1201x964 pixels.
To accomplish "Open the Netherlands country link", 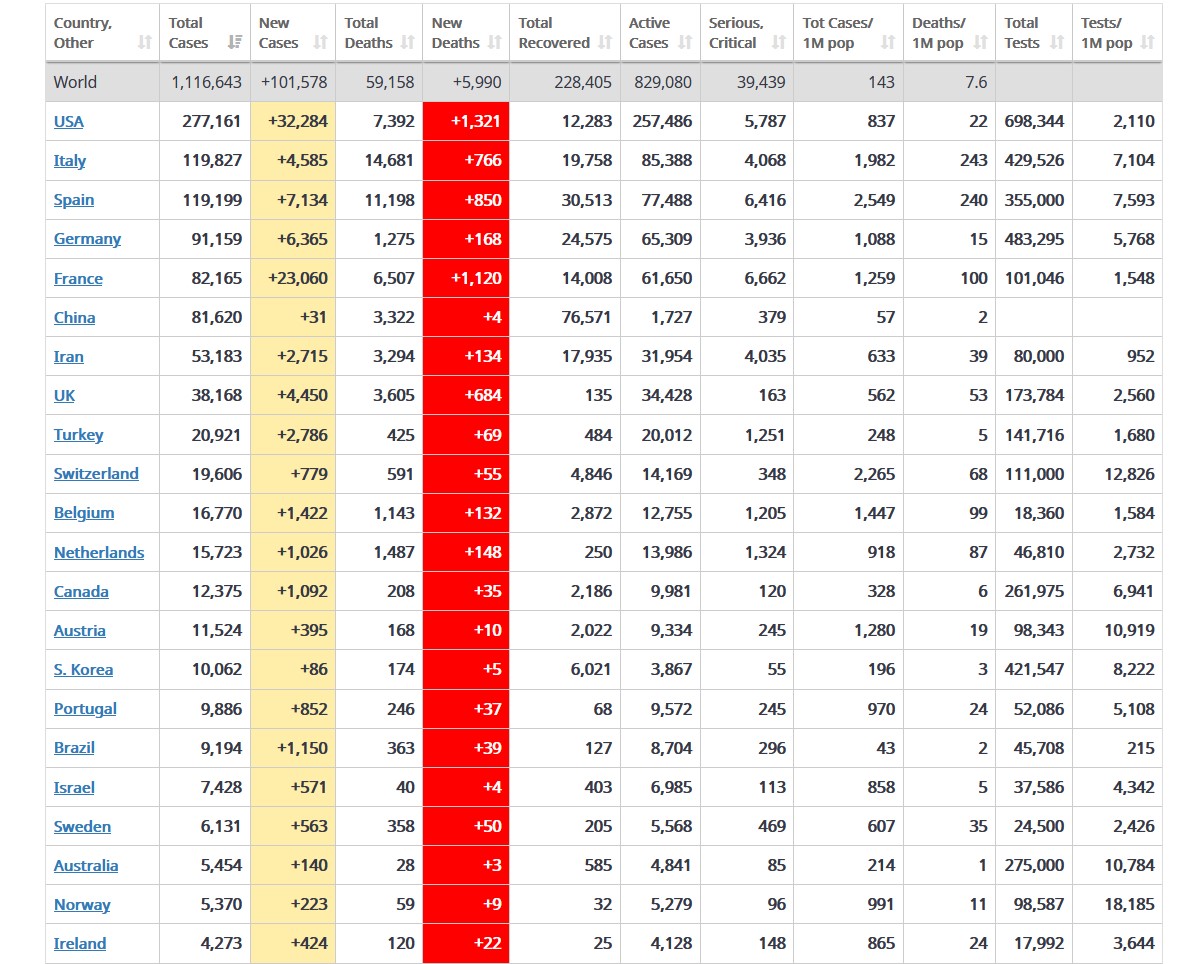I will click(x=99, y=552).
